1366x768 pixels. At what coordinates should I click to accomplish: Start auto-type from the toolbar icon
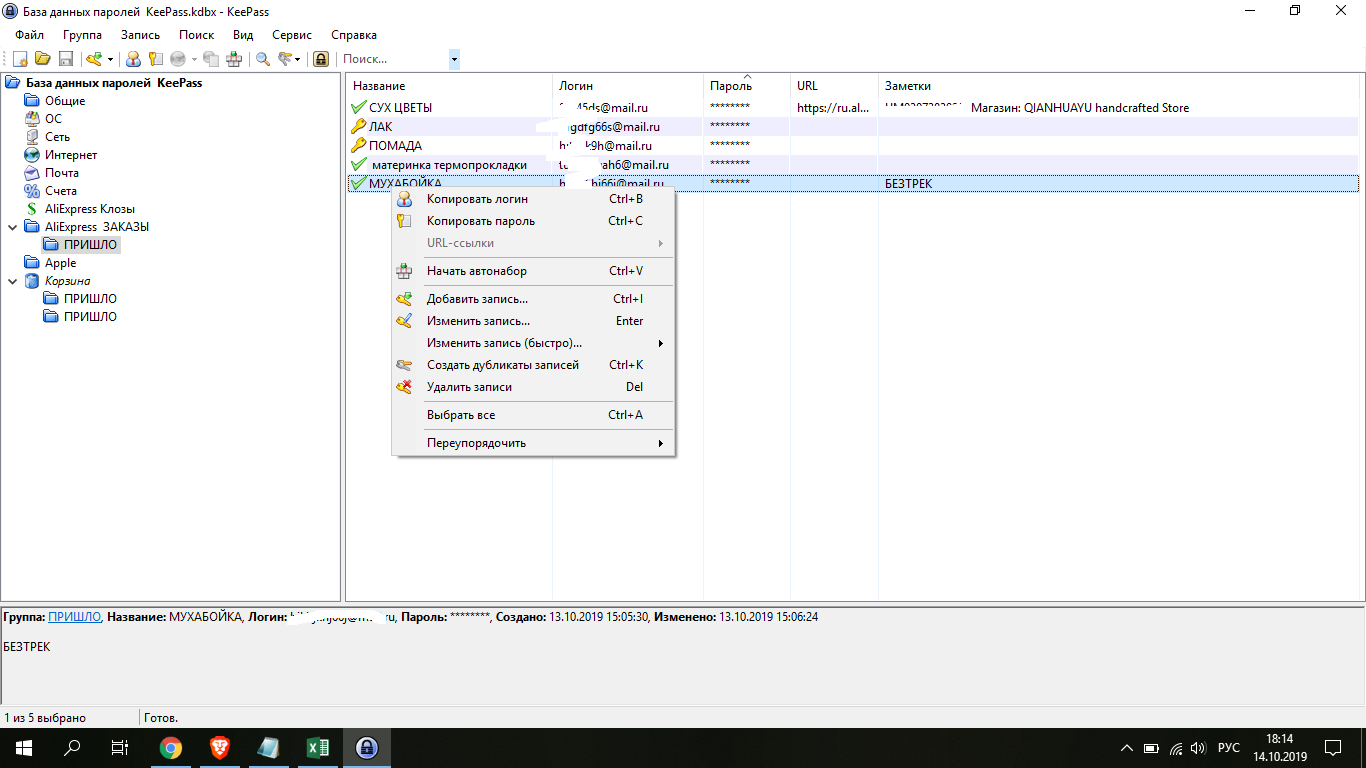(x=234, y=59)
